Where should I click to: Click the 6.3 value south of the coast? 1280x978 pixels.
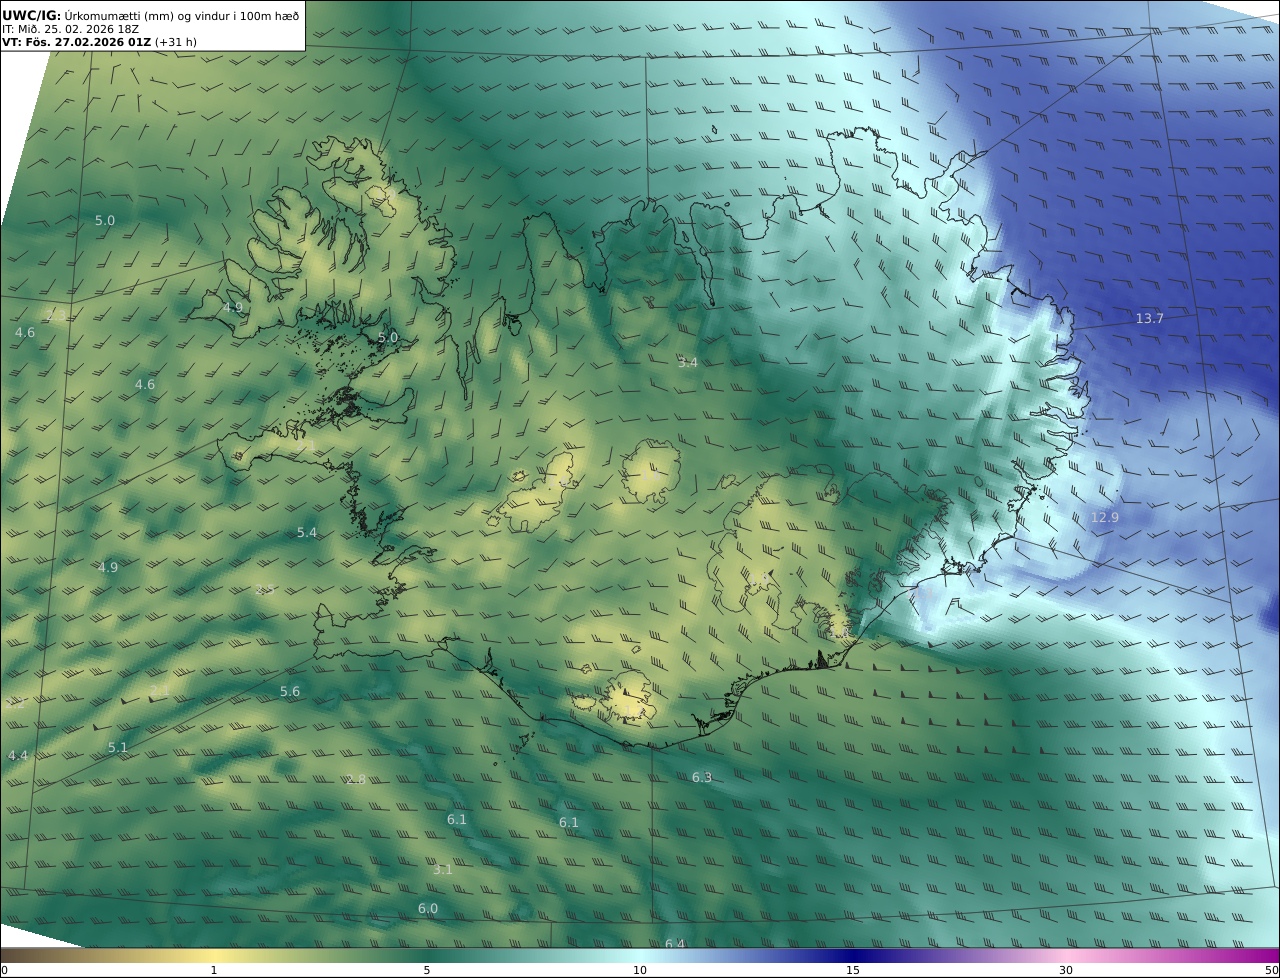pos(702,777)
